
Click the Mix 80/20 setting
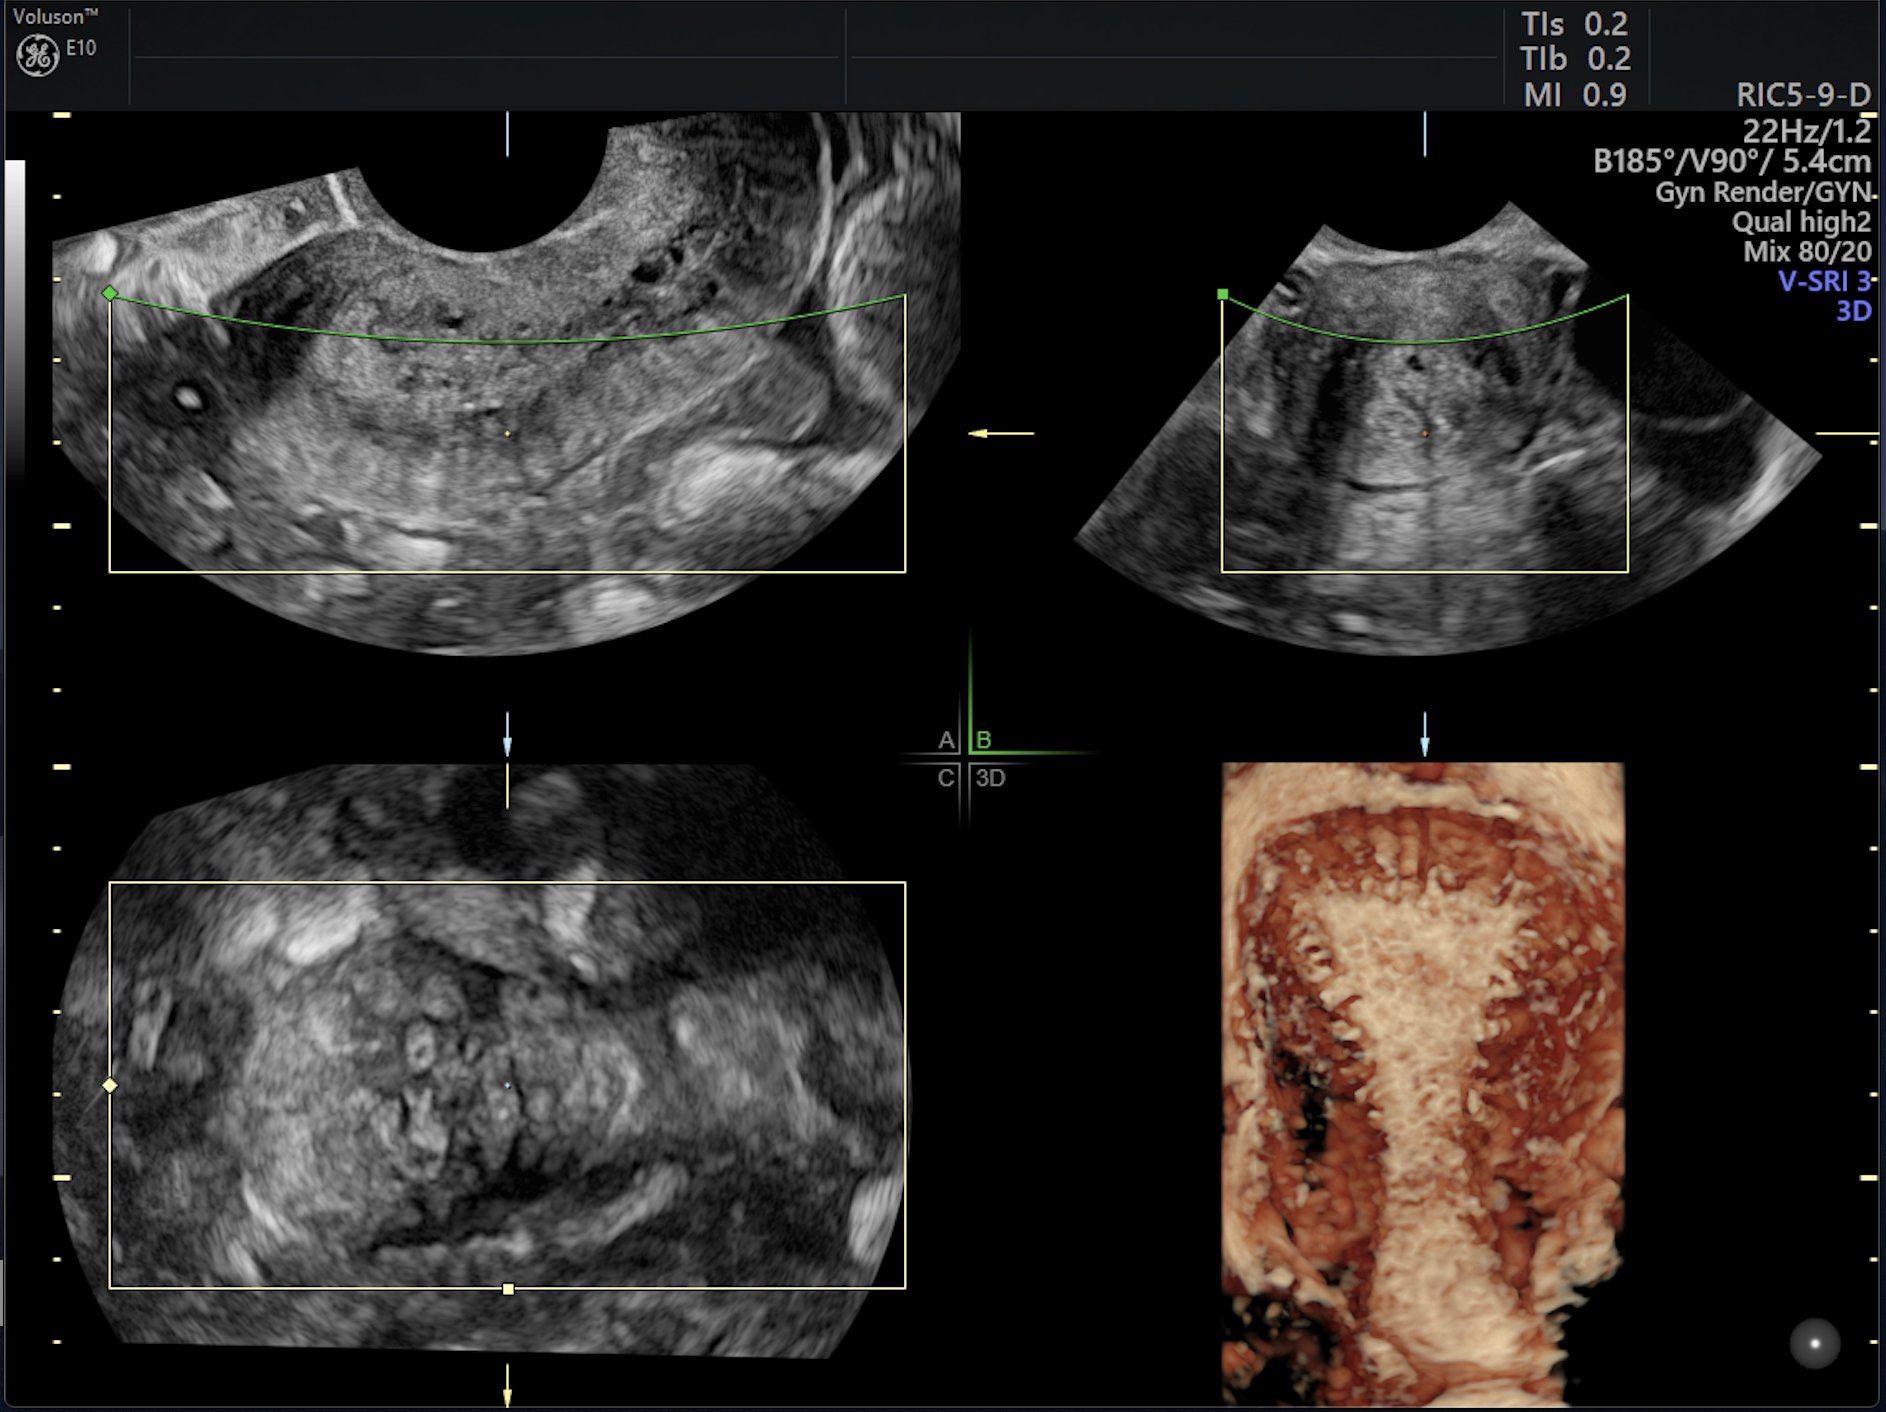(x=1806, y=251)
